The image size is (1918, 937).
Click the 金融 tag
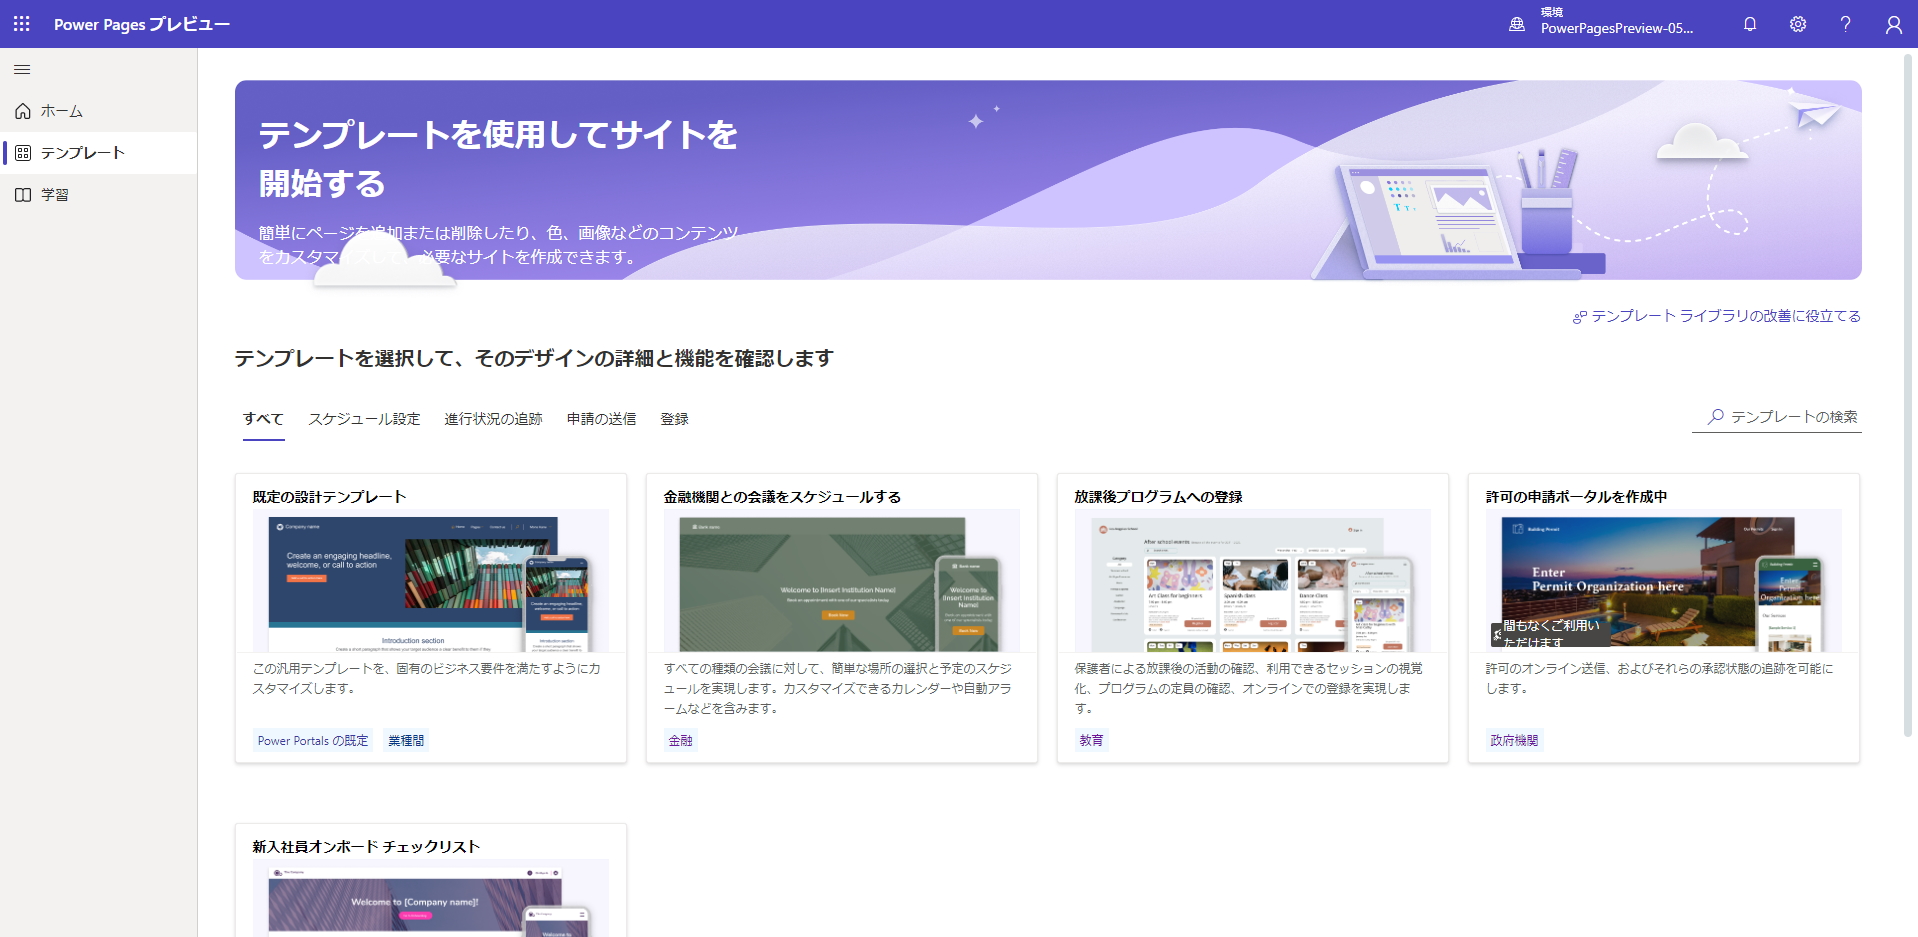[x=680, y=741]
